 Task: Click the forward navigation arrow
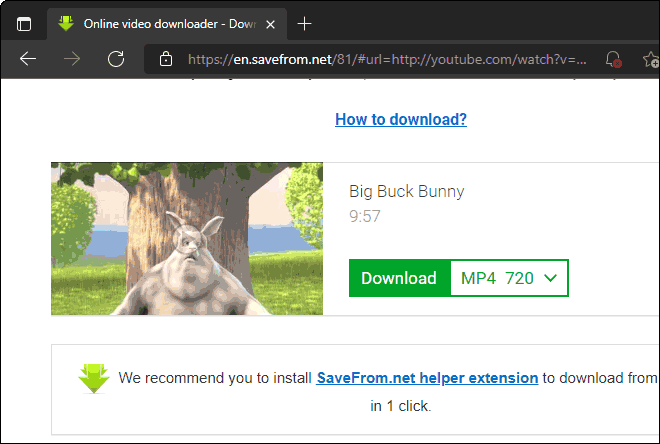[72, 59]
